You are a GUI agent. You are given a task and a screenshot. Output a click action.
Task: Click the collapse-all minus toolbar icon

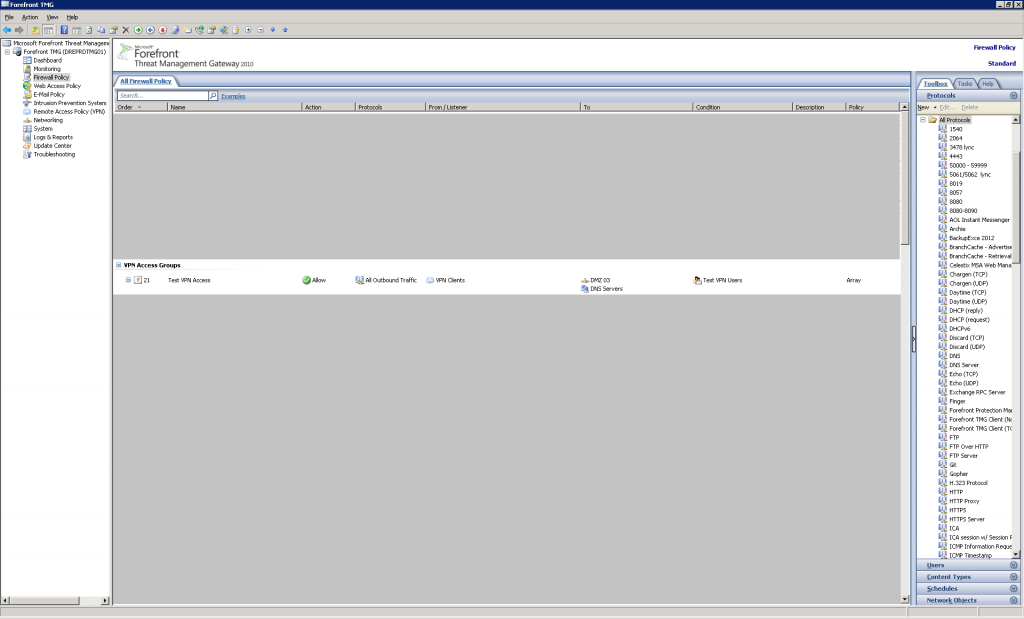point(261,30)
